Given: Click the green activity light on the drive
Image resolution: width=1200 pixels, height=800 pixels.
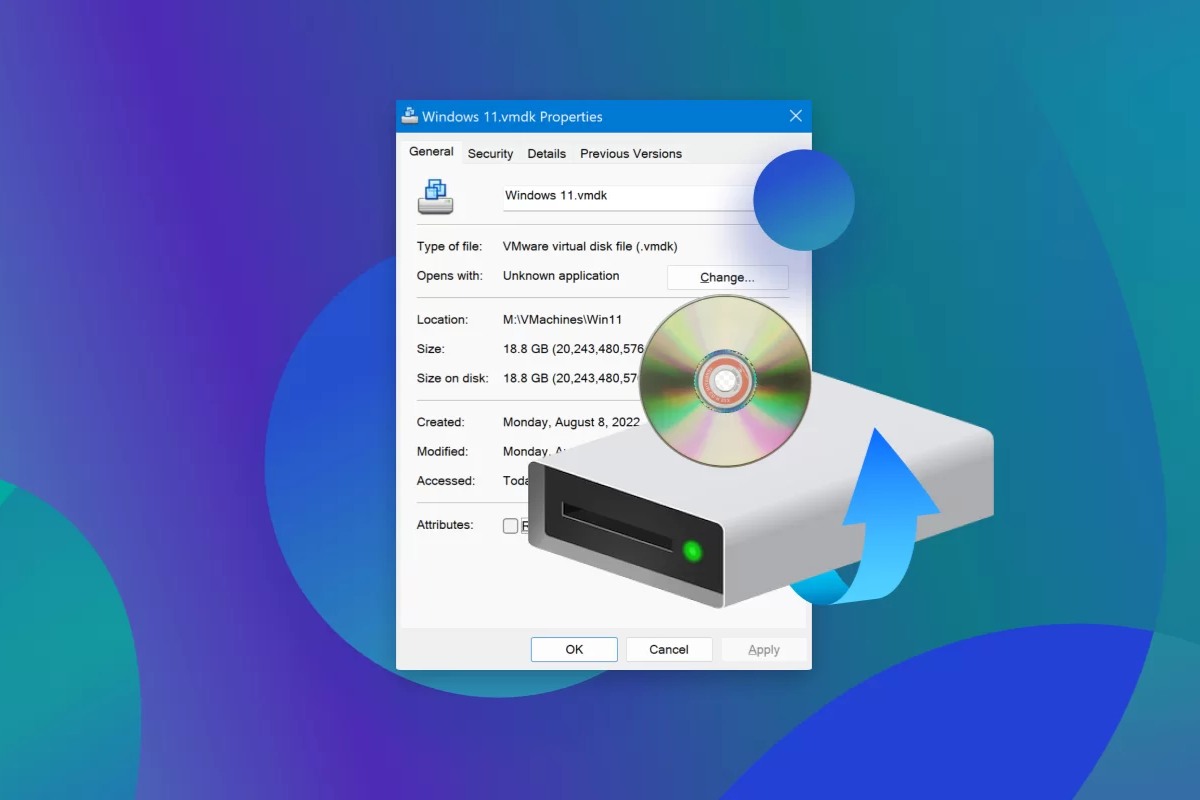Looking at the screenshot, I should (693, 551).
